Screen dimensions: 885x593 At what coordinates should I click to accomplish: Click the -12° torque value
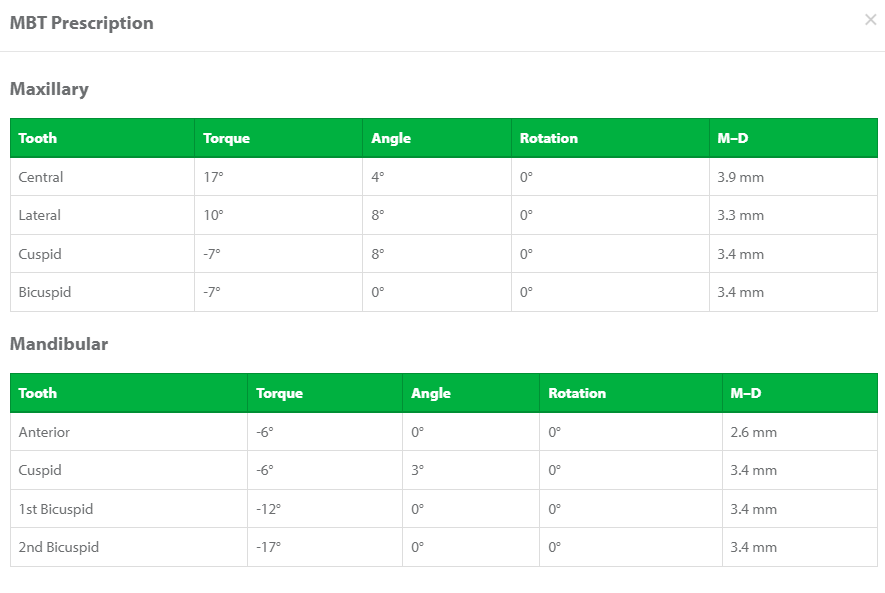(269, 509)
